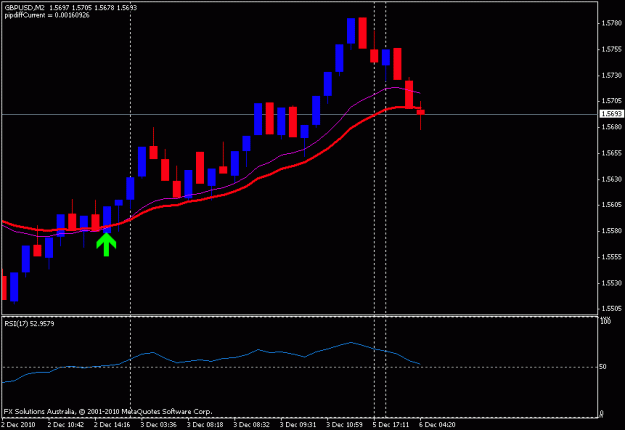Click the 3 Dec 09:31 time label
The height and width of the screenshot is (430, 625).
click(298, 425)
